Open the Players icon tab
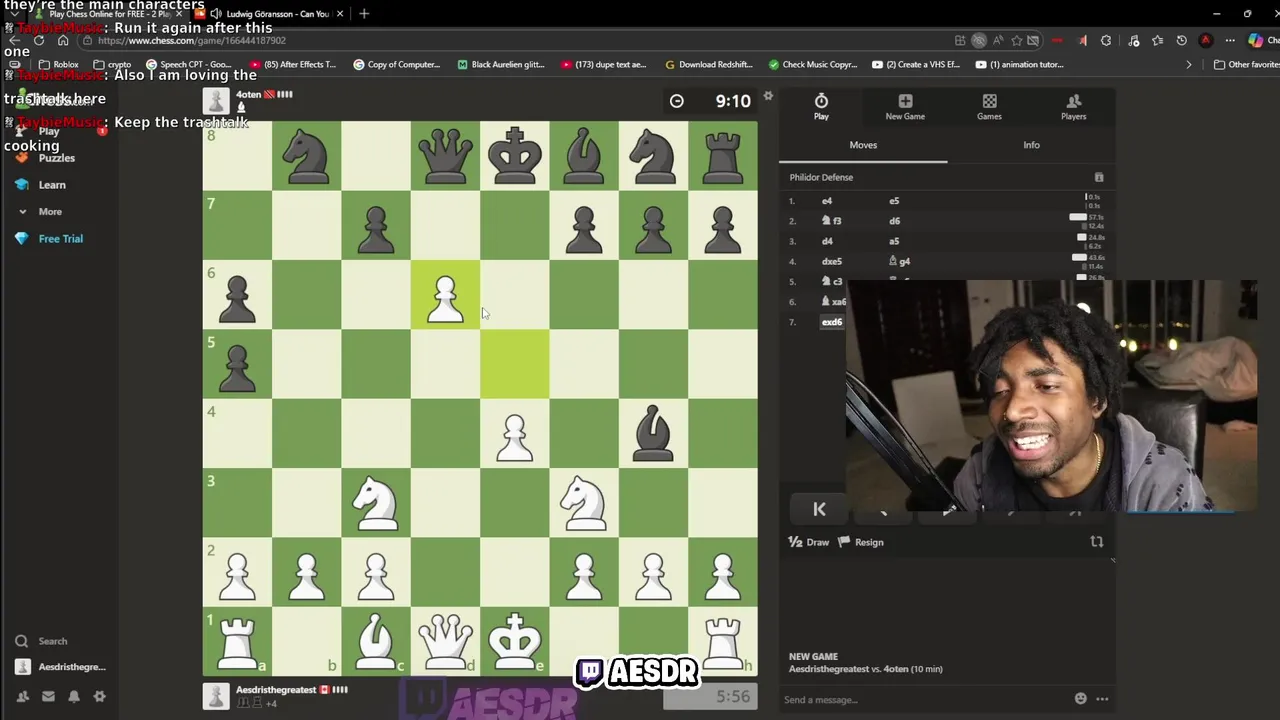The height and width of the screenshot is (720, 1280). click(x=1074, y=101)
